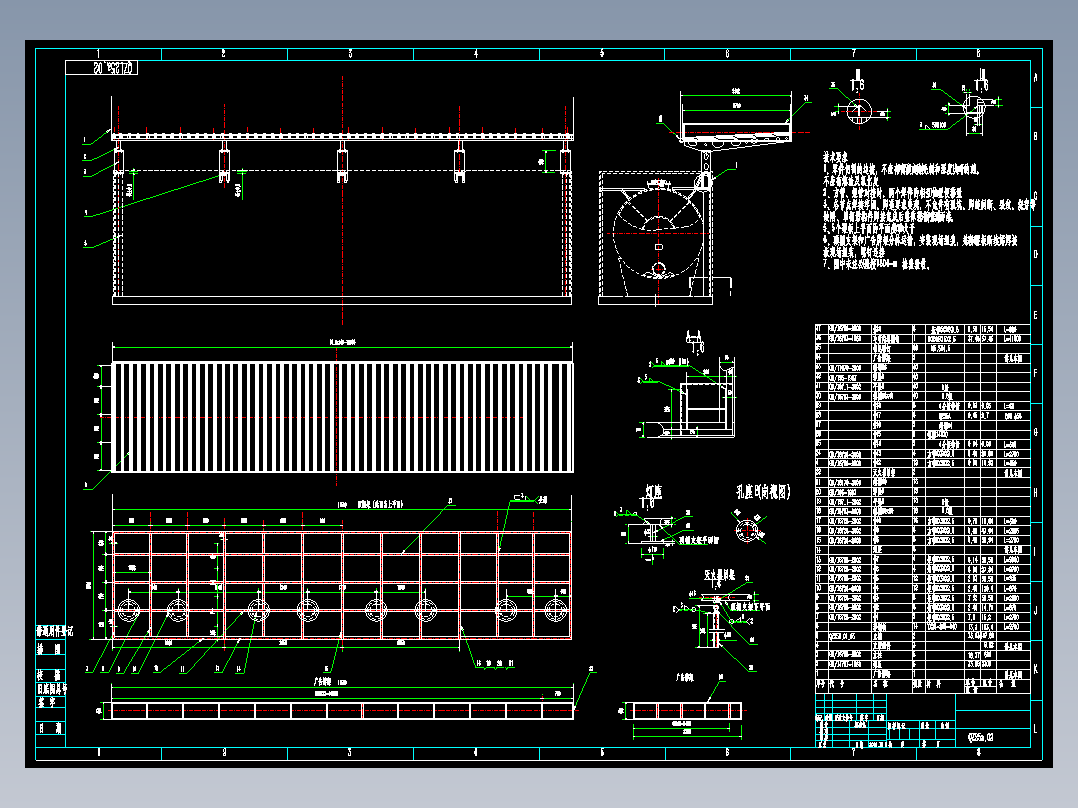Click the 日期 label in left margin
The height and width of the screenshot is (808, 1078).
click(50, 728)
